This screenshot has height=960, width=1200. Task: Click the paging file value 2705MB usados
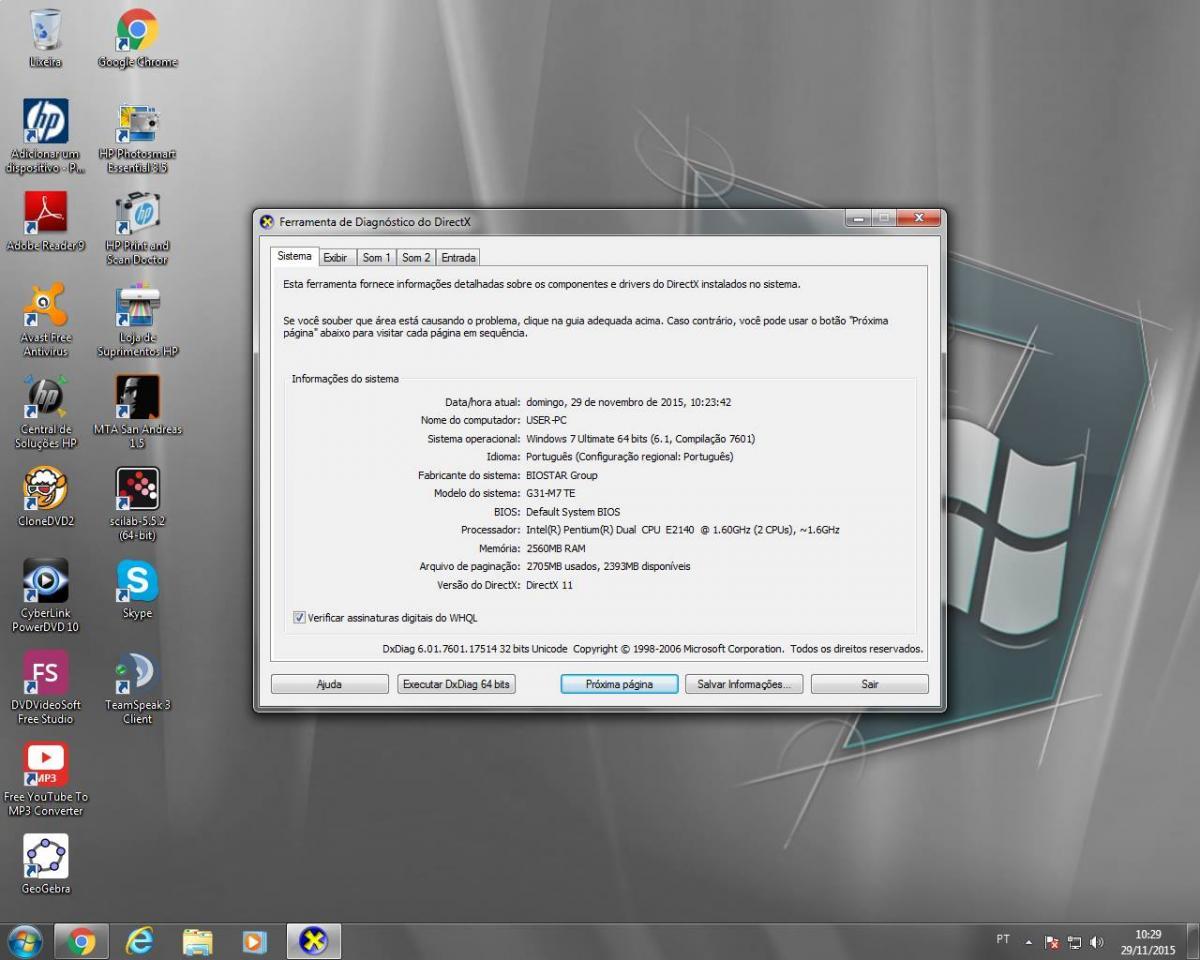(x=608, y=566)
